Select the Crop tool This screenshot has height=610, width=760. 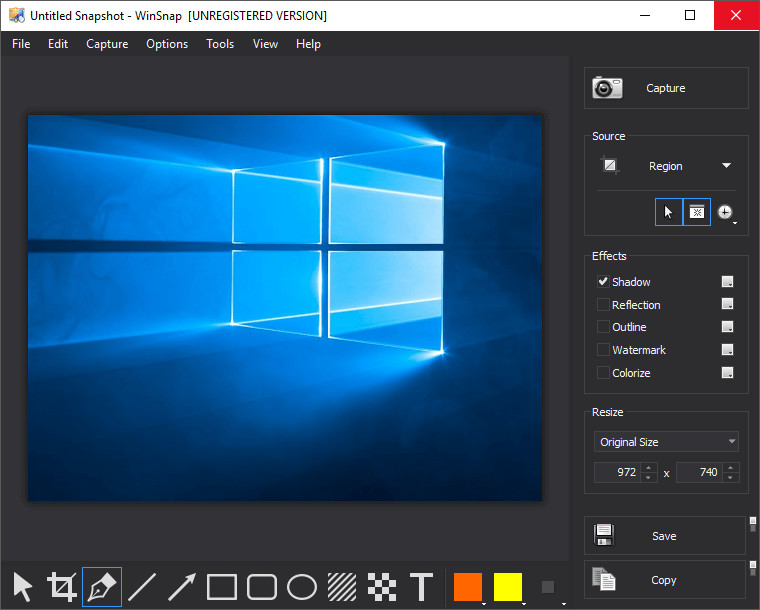point(62,587)
